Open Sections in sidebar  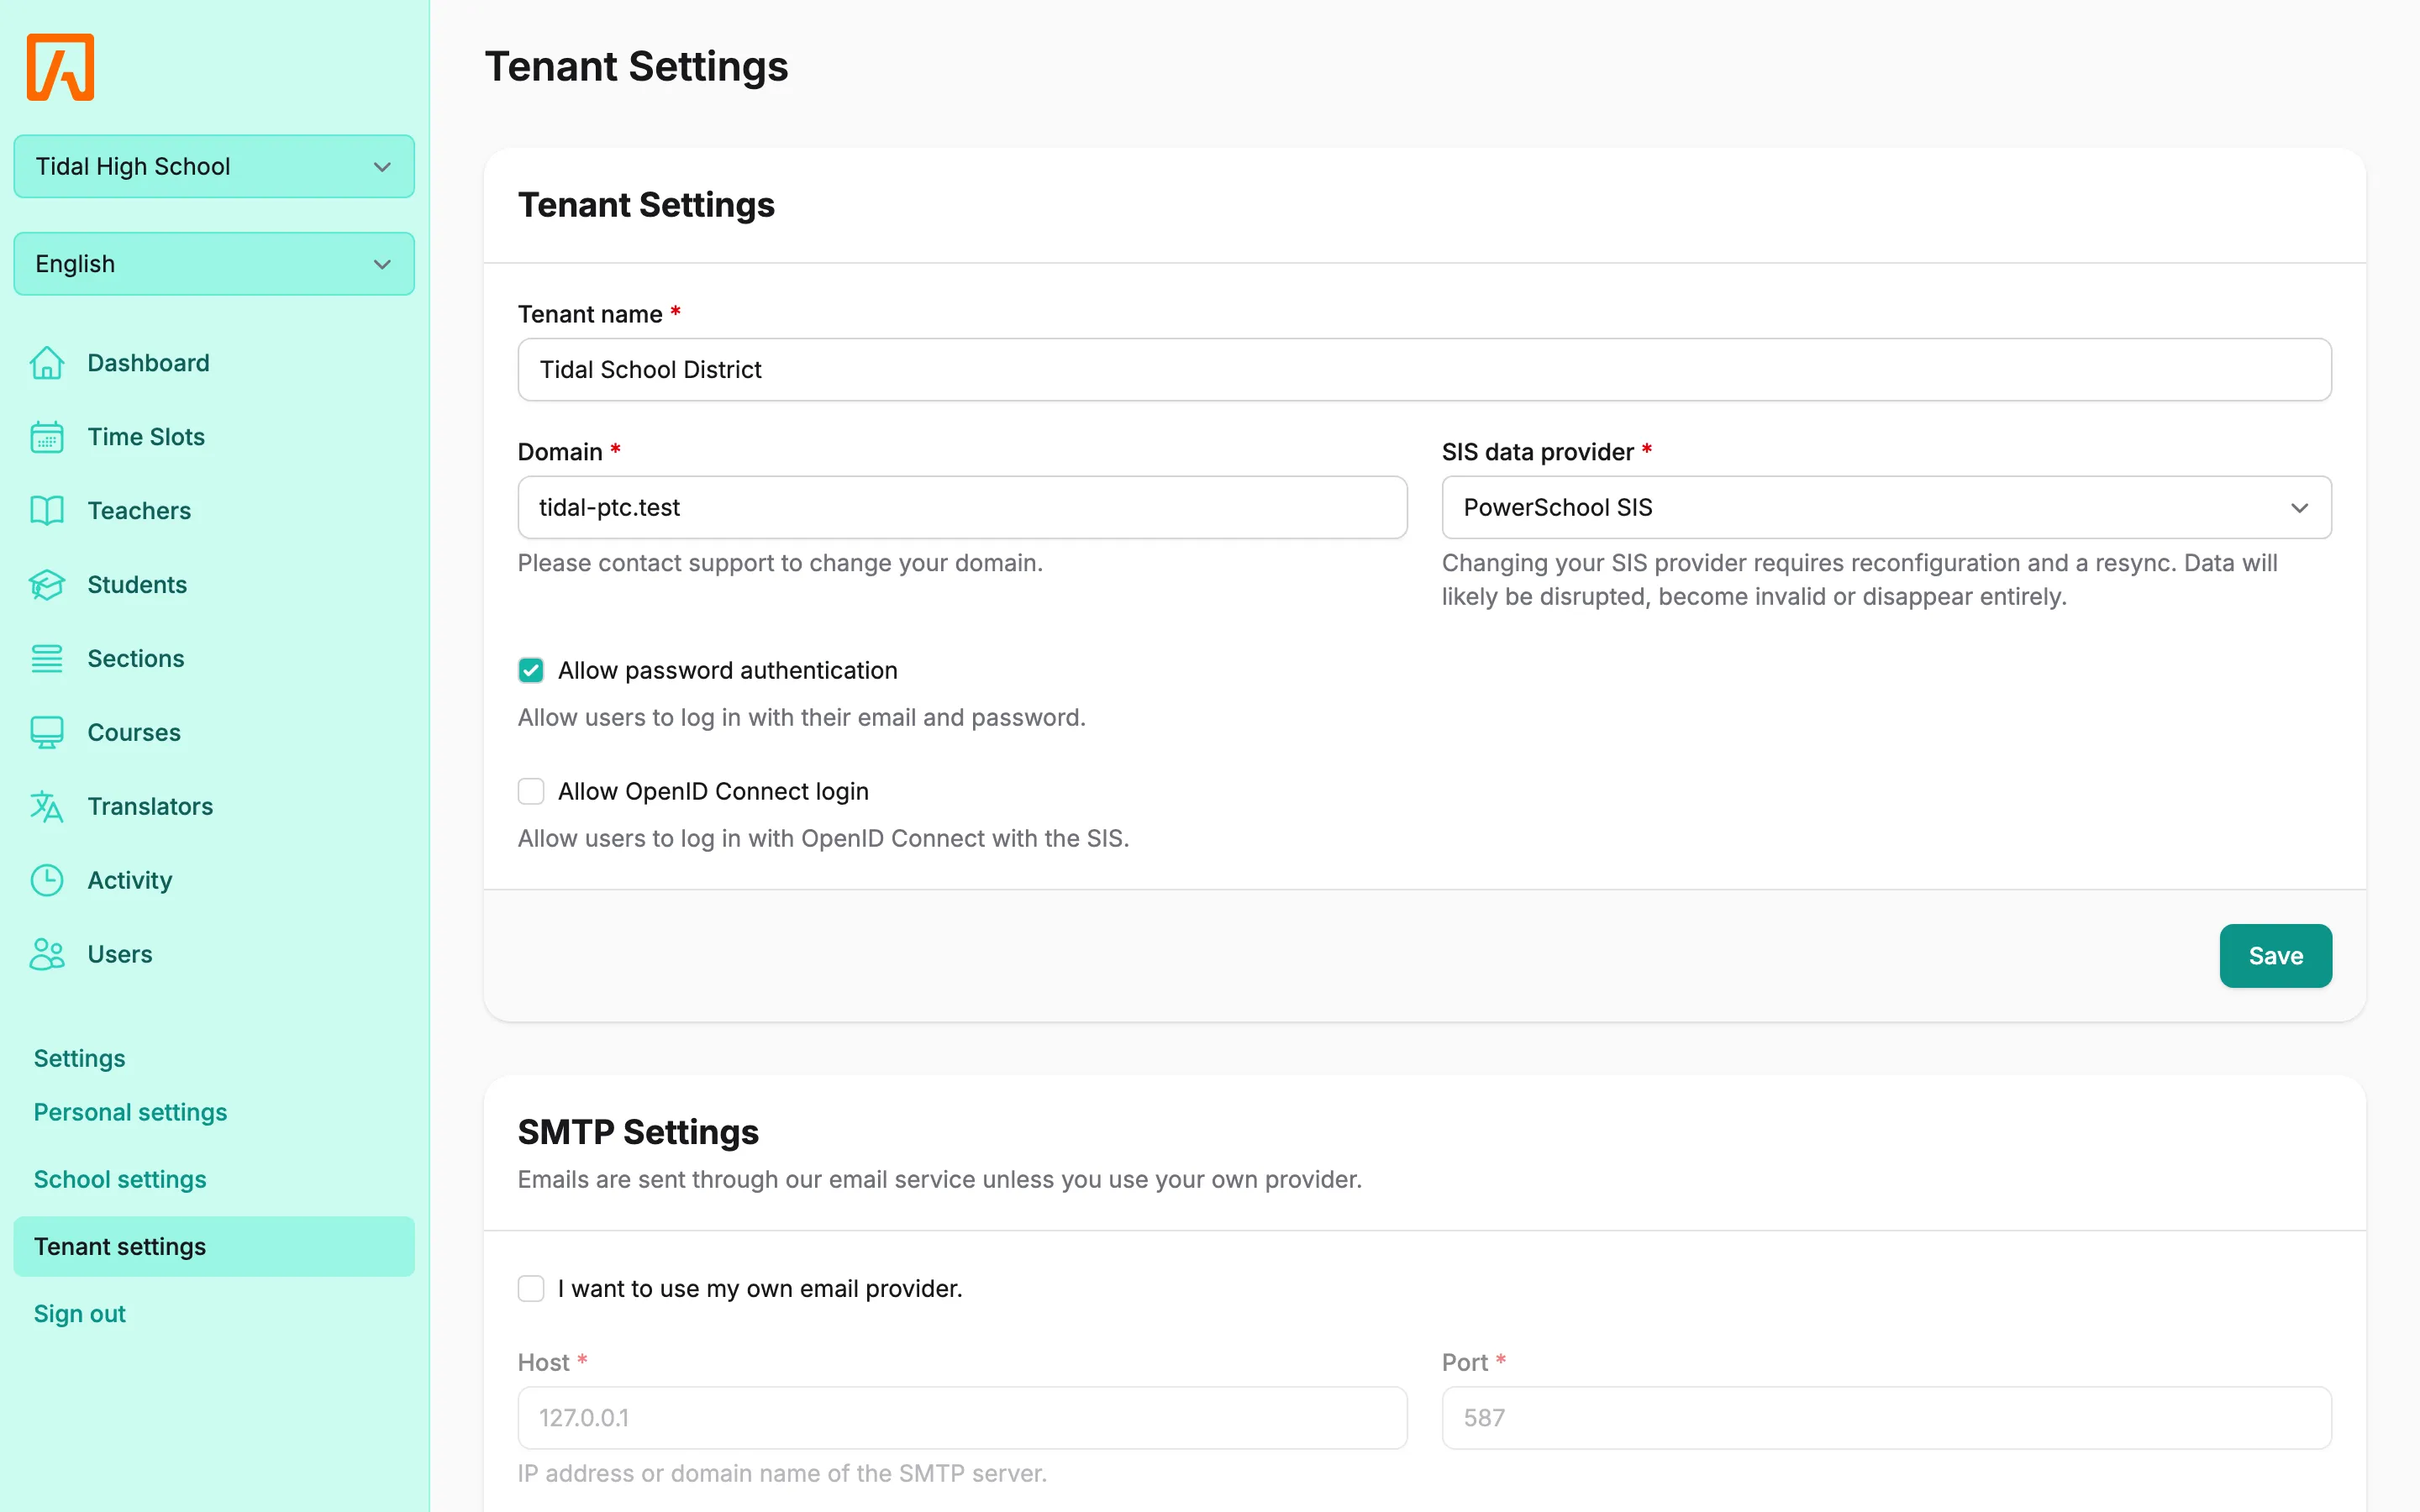[x=136, y=659]
